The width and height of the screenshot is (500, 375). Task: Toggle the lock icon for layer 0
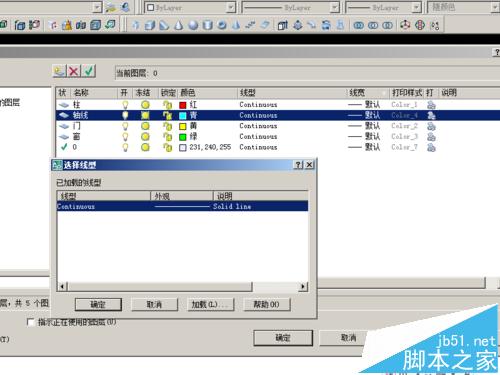pyautogui.click(x=167, y=147)
